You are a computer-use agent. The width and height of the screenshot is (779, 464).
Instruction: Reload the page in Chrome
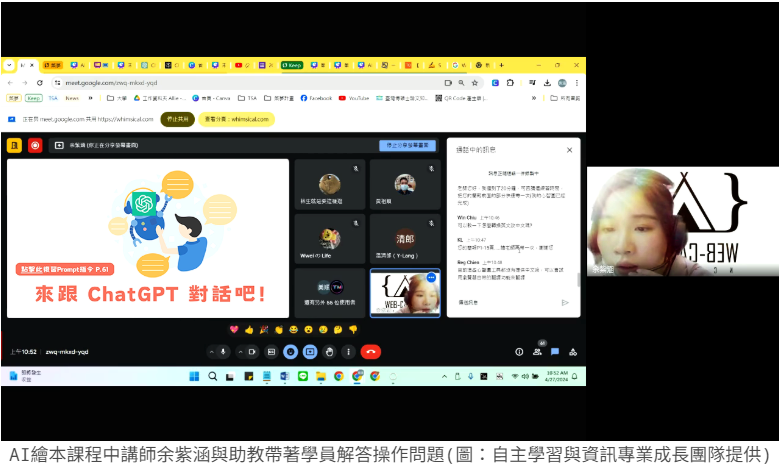click(40, 83)
